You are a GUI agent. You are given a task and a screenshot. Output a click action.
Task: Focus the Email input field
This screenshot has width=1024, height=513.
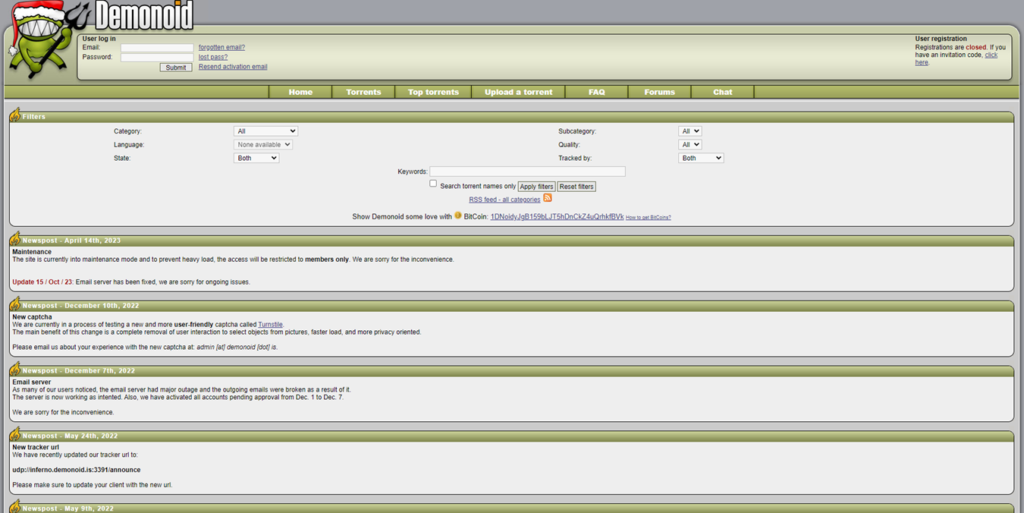click(157, 48)
